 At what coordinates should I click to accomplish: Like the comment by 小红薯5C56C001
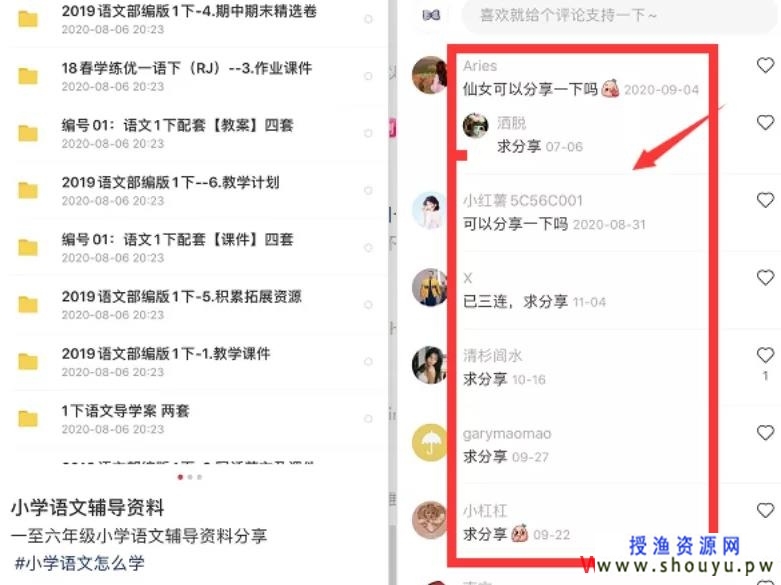coord(765,200)
